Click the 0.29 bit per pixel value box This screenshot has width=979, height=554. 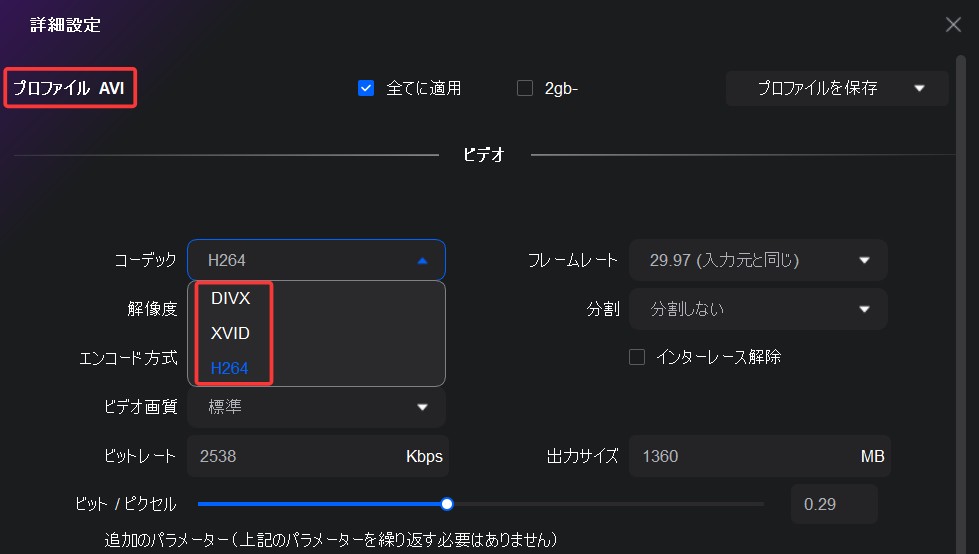click(x=833, y=504)
